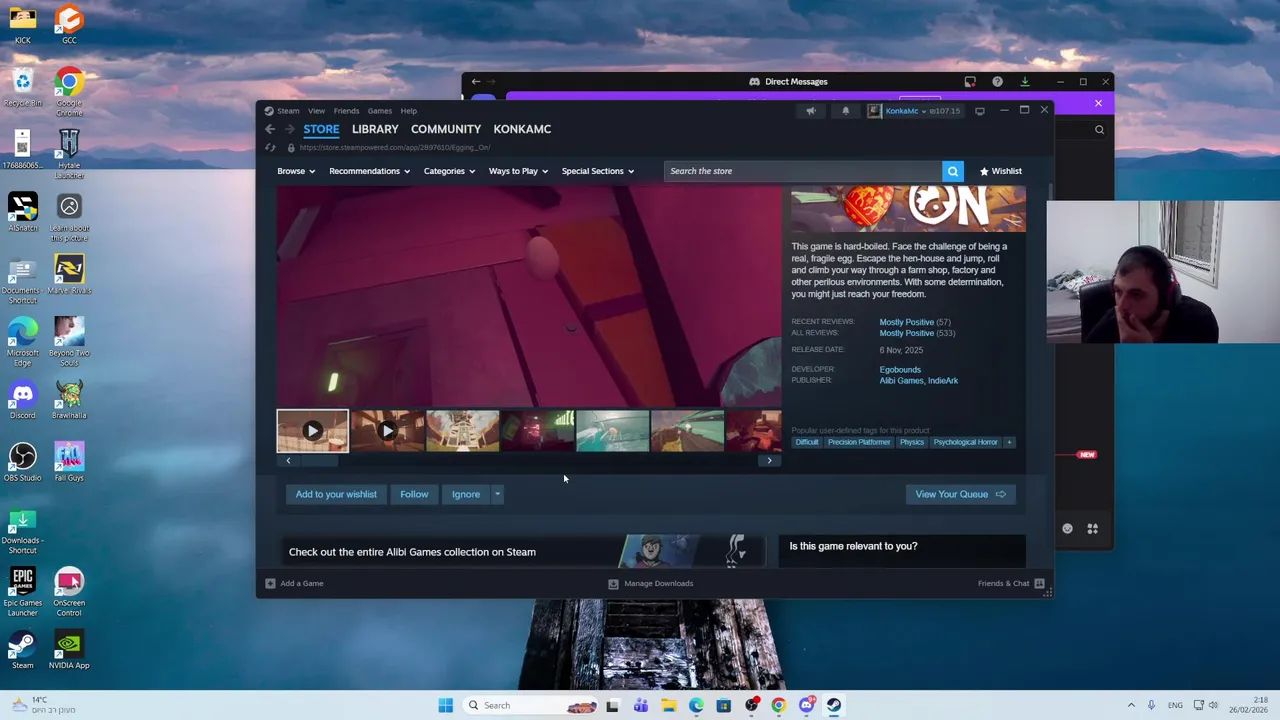Screen dimensions: 1280x720
Task: Click Discord inbox icon in Direct Messages window
Action: tap(970, 82)
